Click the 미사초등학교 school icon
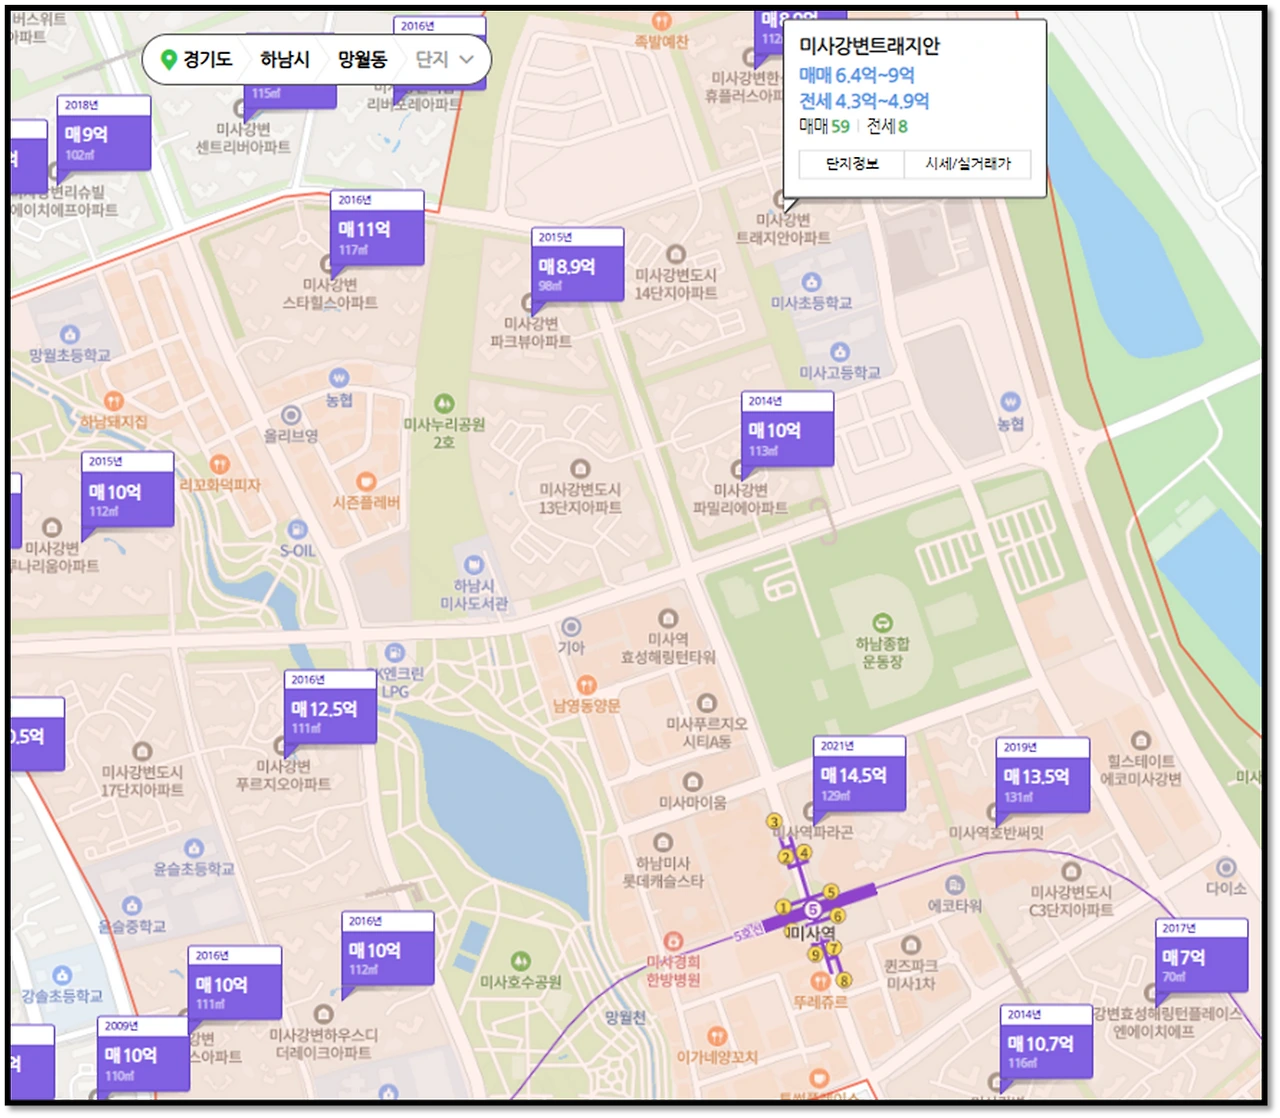This screenshot has width=1280, height=1118. click(811, 282)
